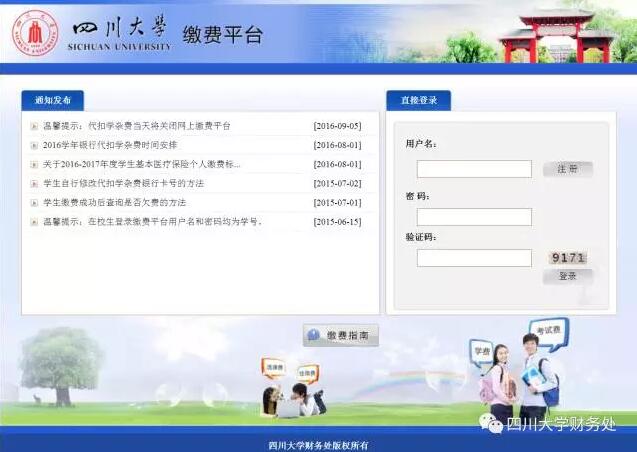Click the 用户名 username input field
The width and height of the screenshot is (637, 452).
click(x=474, y=169)
